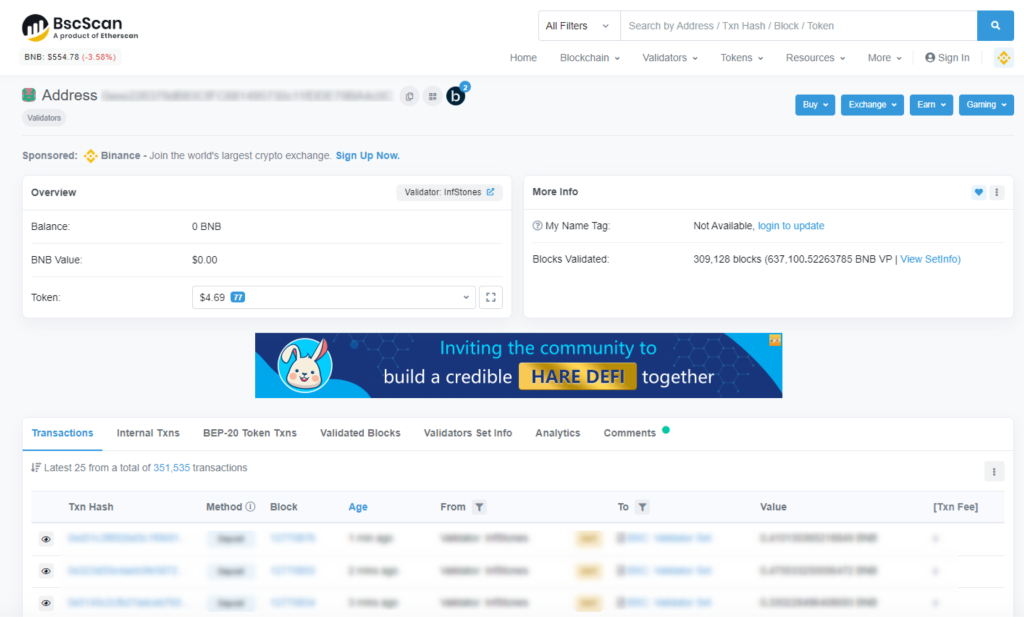Open the HARE DEFI banner ad
The image size is (1024, 617).
(x=519, y=366)
